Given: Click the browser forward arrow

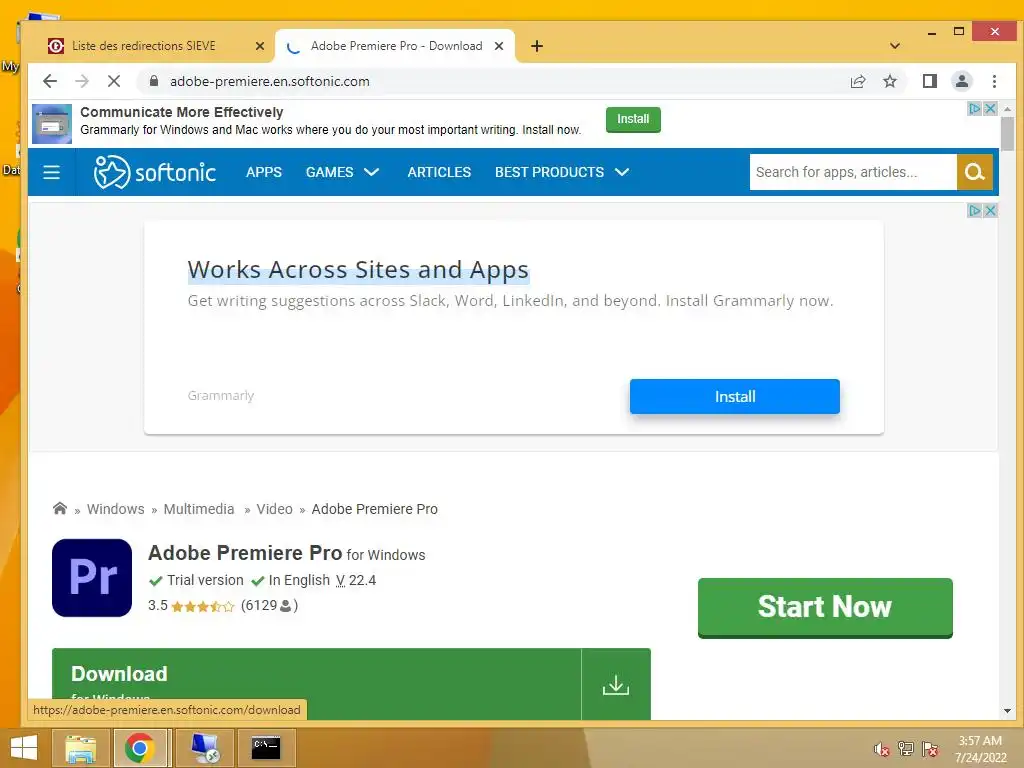Looking at the screenshot, I should point(82,81).
